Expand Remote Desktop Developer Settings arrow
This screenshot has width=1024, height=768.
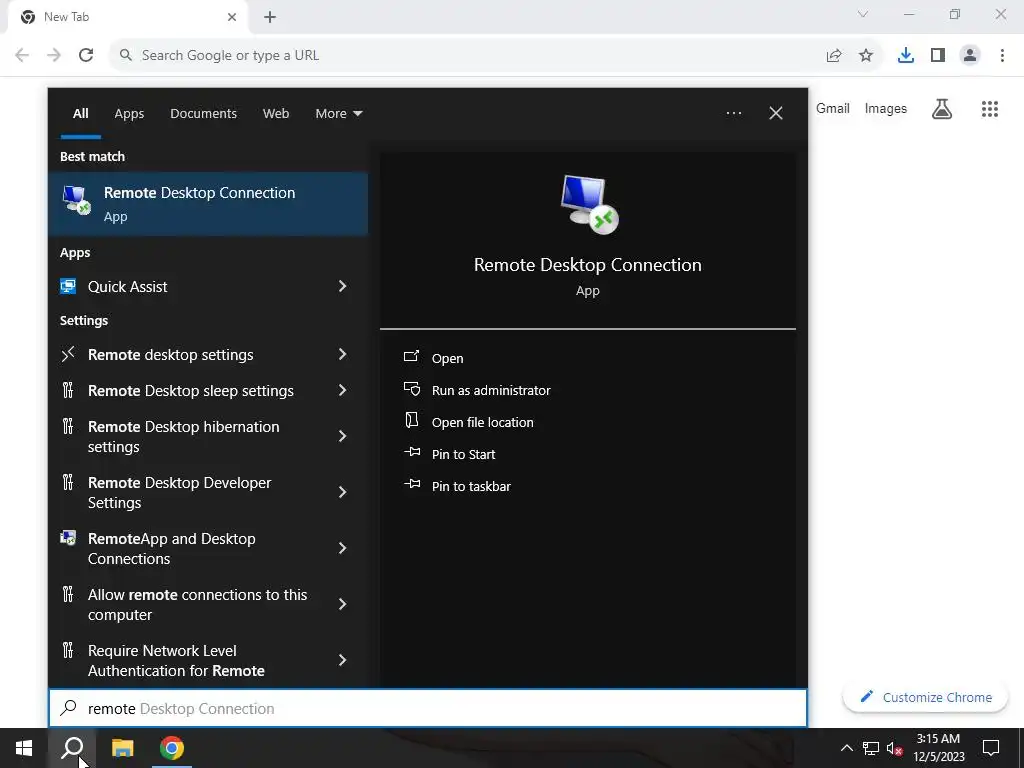(342, 492)
